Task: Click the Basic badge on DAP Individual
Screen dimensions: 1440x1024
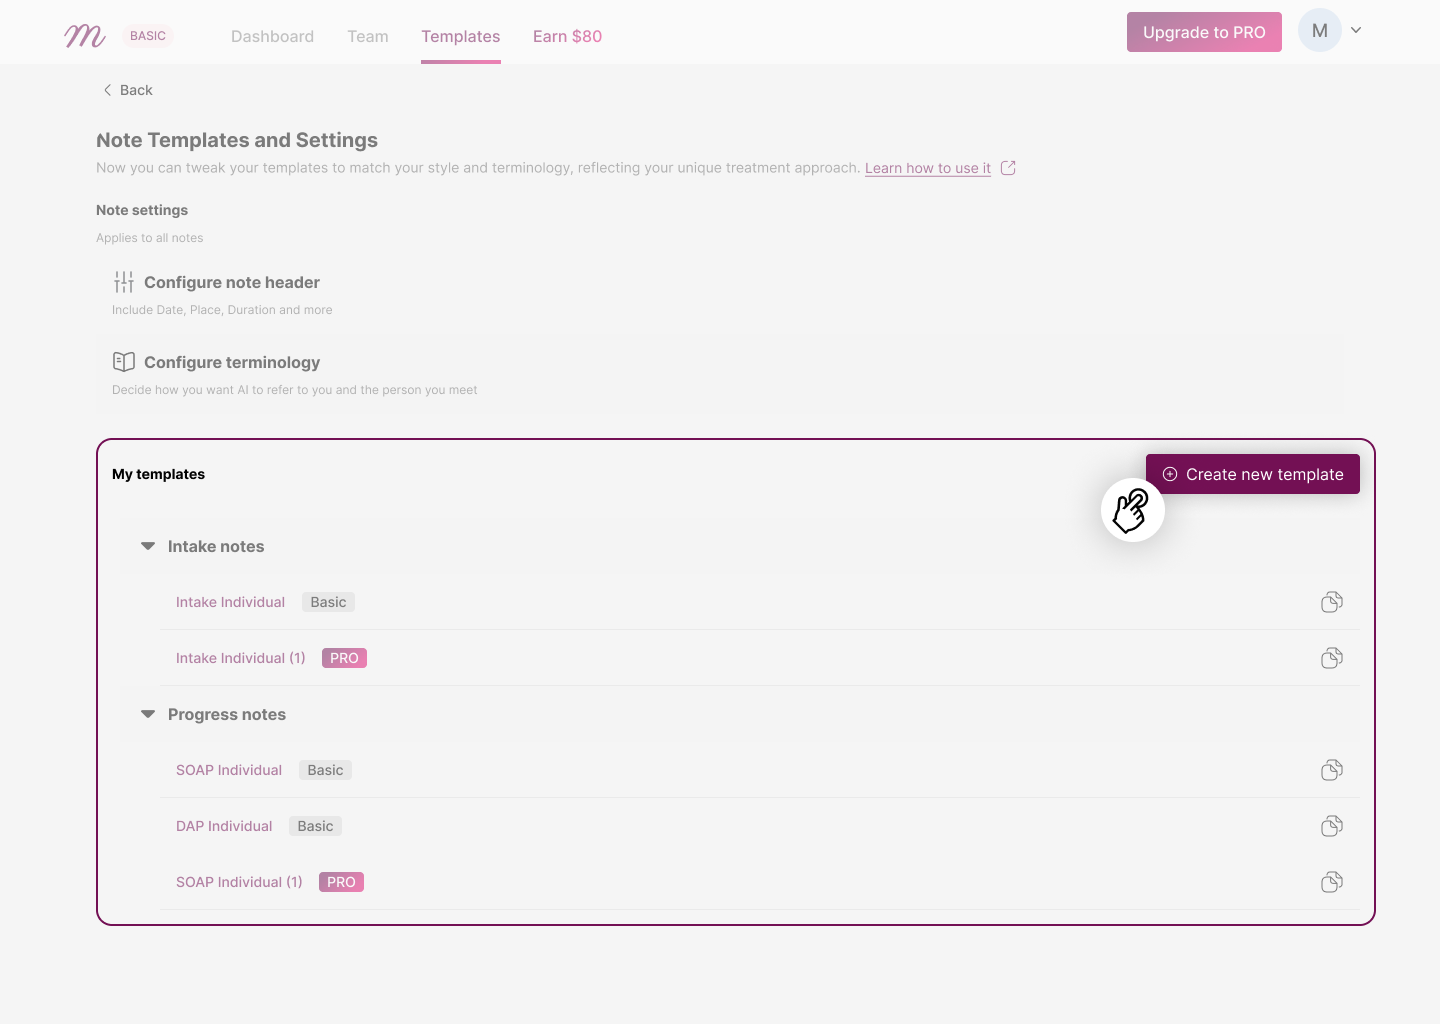Action: pyautogui.click(x=315, y=826)
